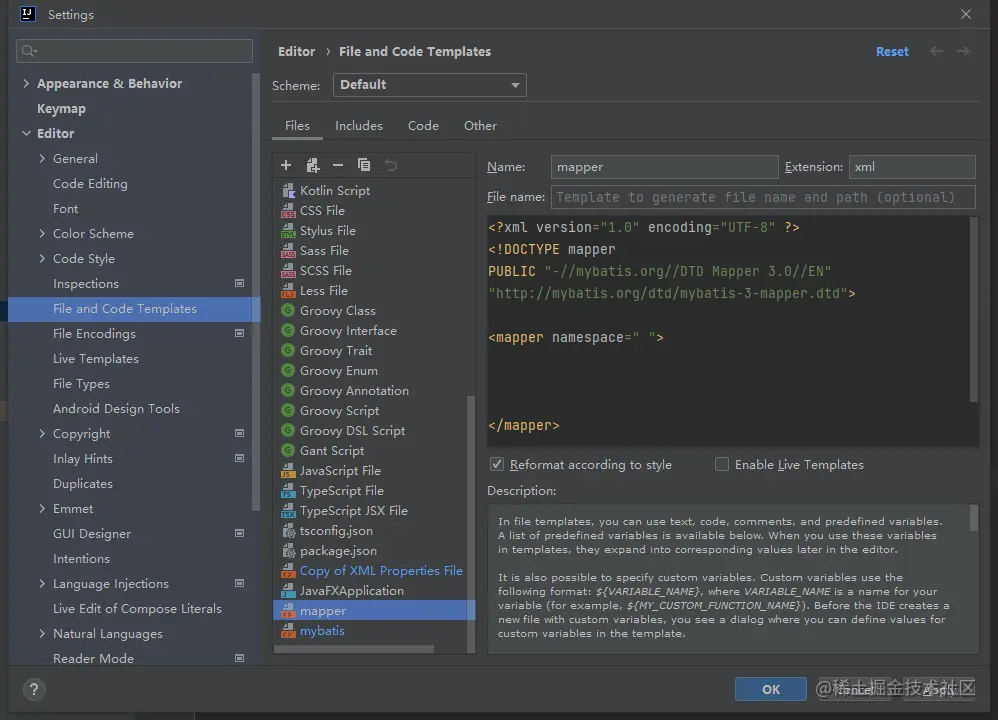The width and height of the screenshot is (998, 720).
Task: Click the help question mark icon
Action: click(x=34, y=689)
